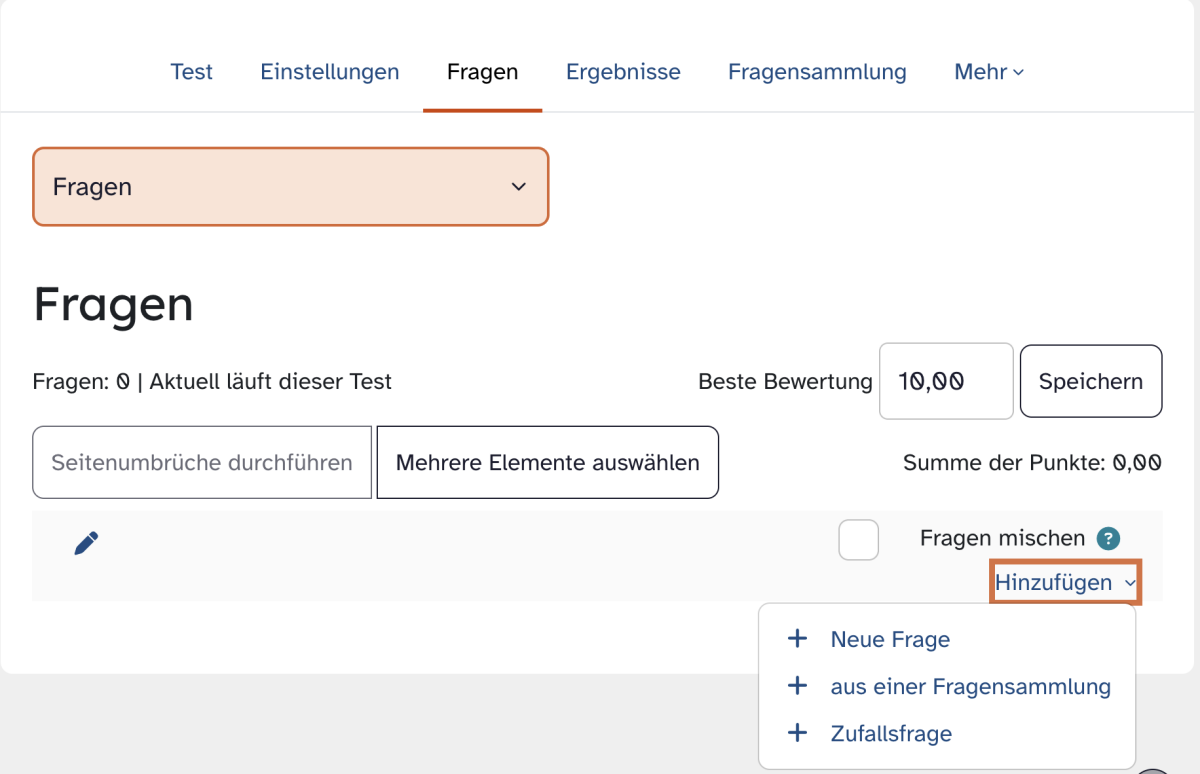Viewport: 1200px width, 774px height.
Task: Select the Fragen tab
Action: 483,72
